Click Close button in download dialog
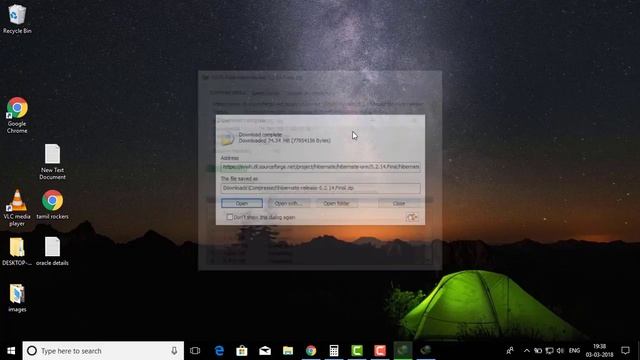Image resolution: width=640 pixels, height=360 pixels. tap(399, 203)
